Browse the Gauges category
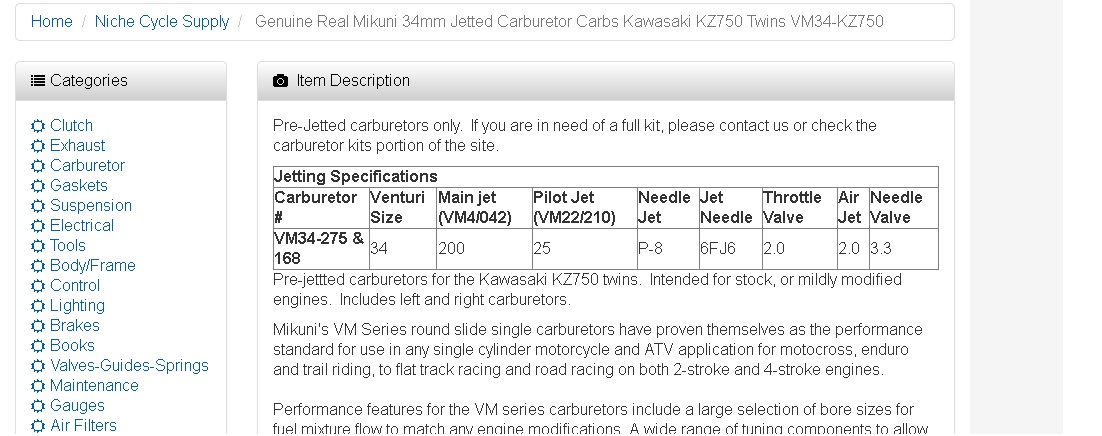Image resolution: width=1102 pixels, height=436 pixels. tap(77, 406)
